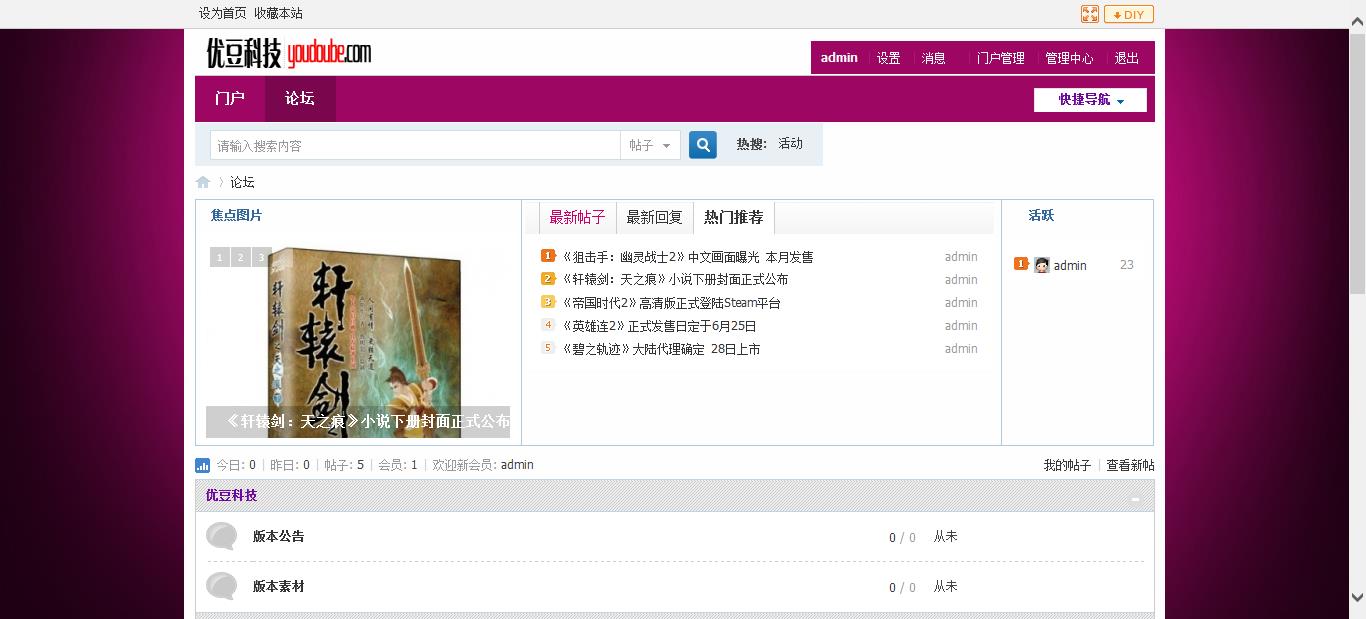Image resolution: width=1366 pixels, height=619 pixels.
Task: Open the 快捷导航 dropdown
Action: (1089, 99)
